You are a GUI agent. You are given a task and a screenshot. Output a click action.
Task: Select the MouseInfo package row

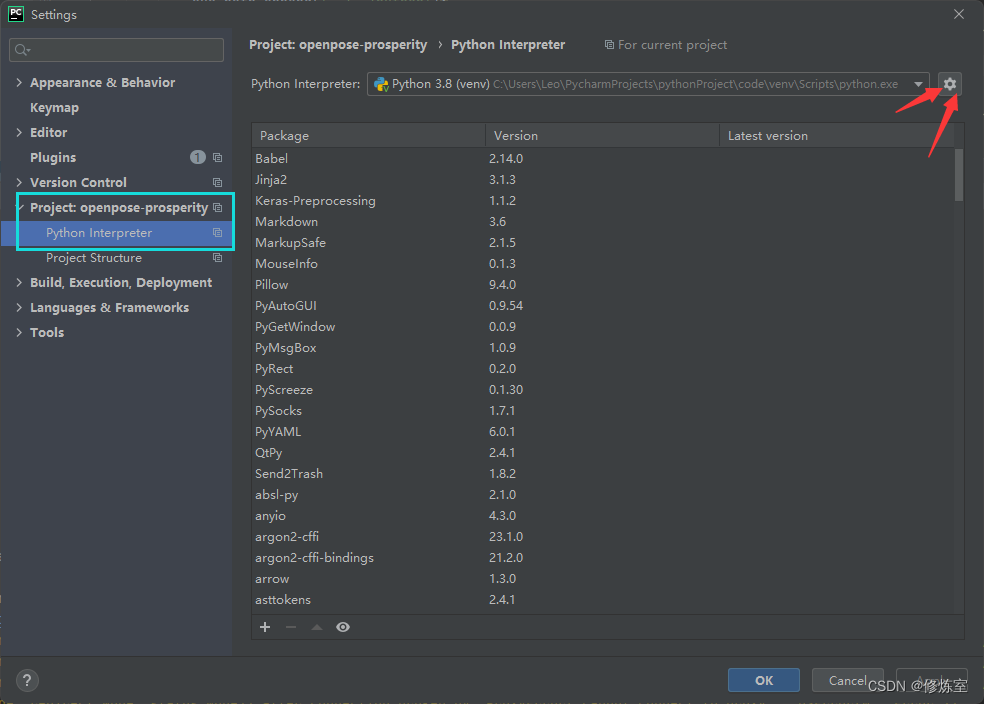tap(603, 264)
